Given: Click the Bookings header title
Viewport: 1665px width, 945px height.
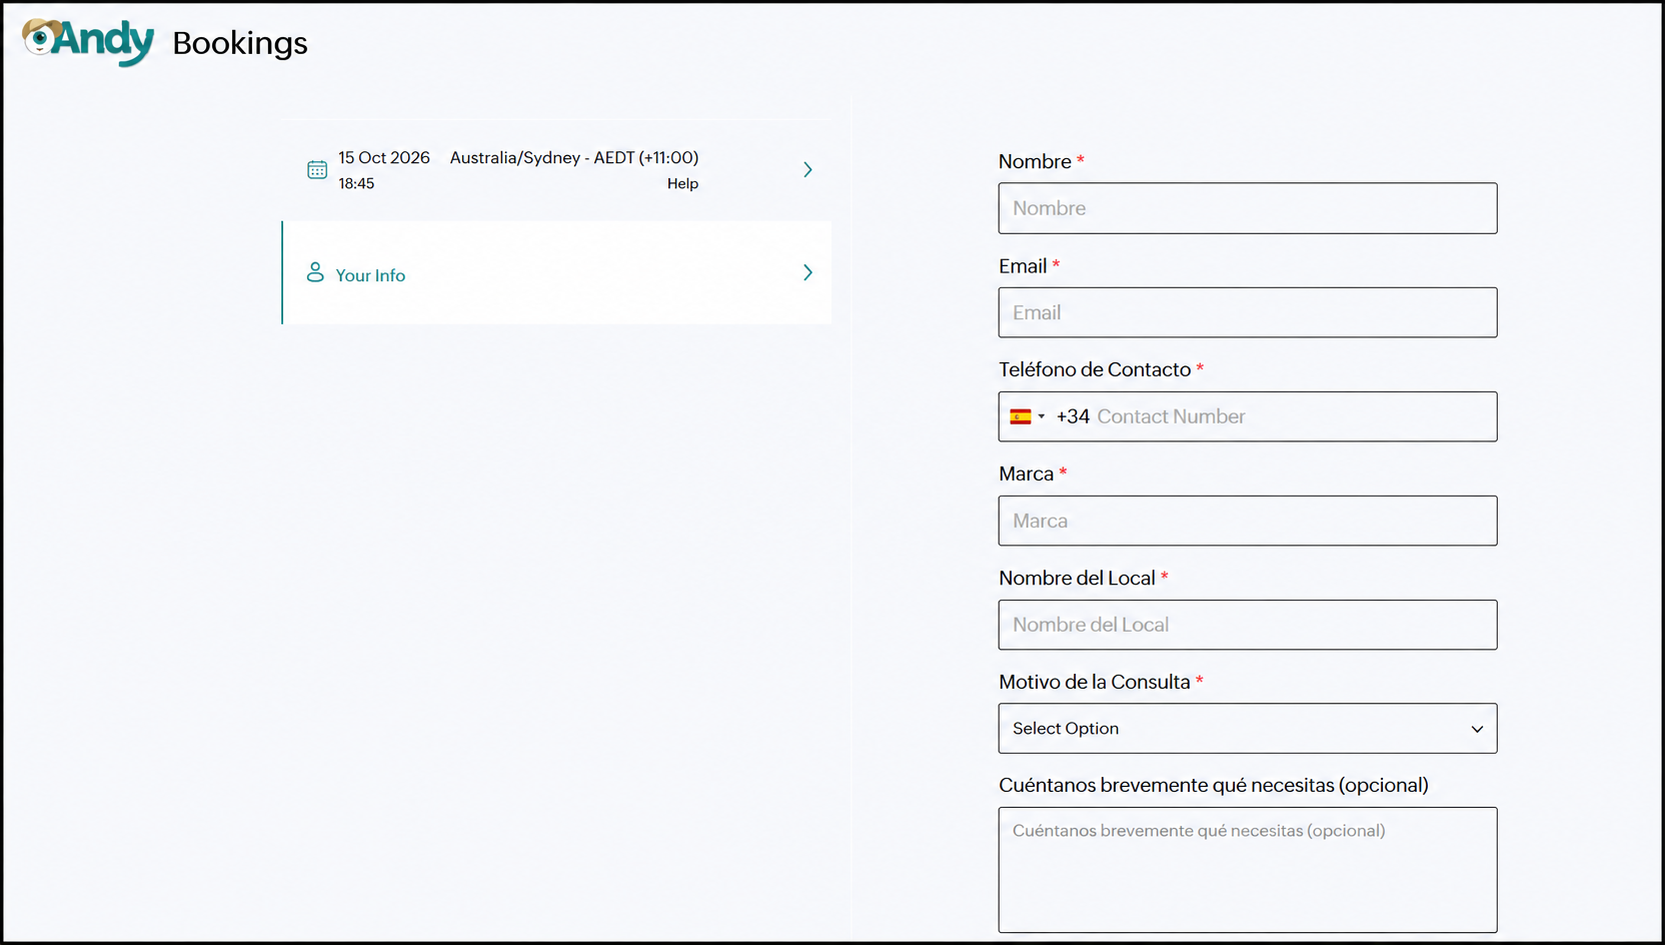Looking at the screenshot, I should [240, 43].
